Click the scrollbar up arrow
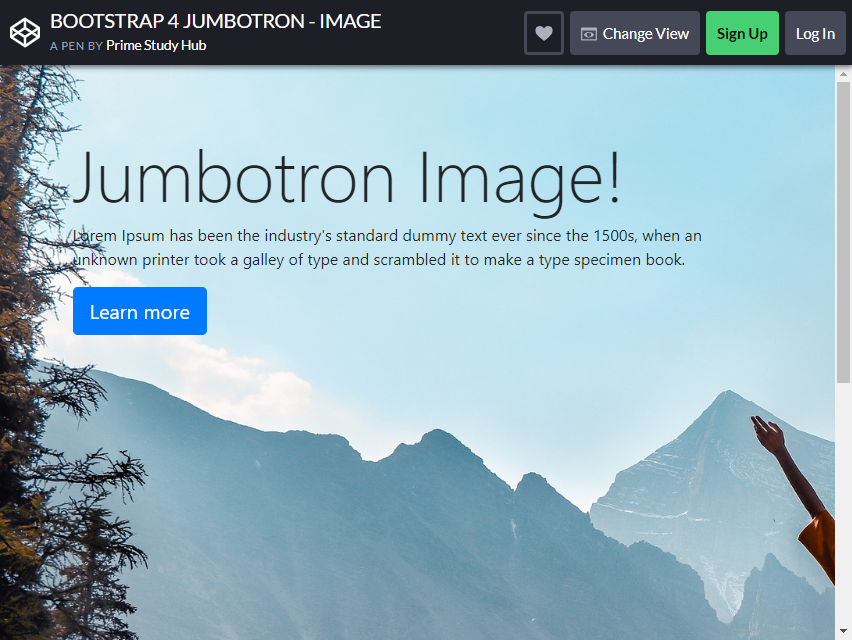 pyautogui.click(x=843, y=74)
